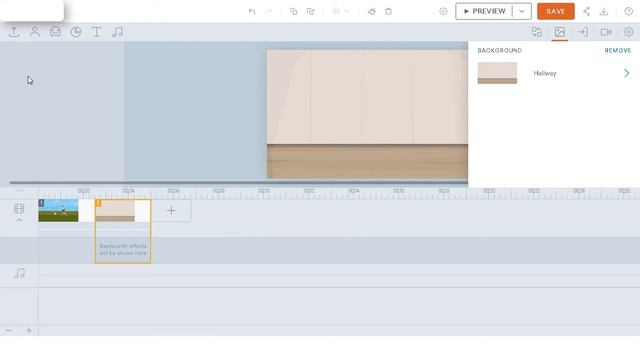The height and width of the screenshot is (360, 640).
Task: Click the Delete trash can icon
Action: 389,11
